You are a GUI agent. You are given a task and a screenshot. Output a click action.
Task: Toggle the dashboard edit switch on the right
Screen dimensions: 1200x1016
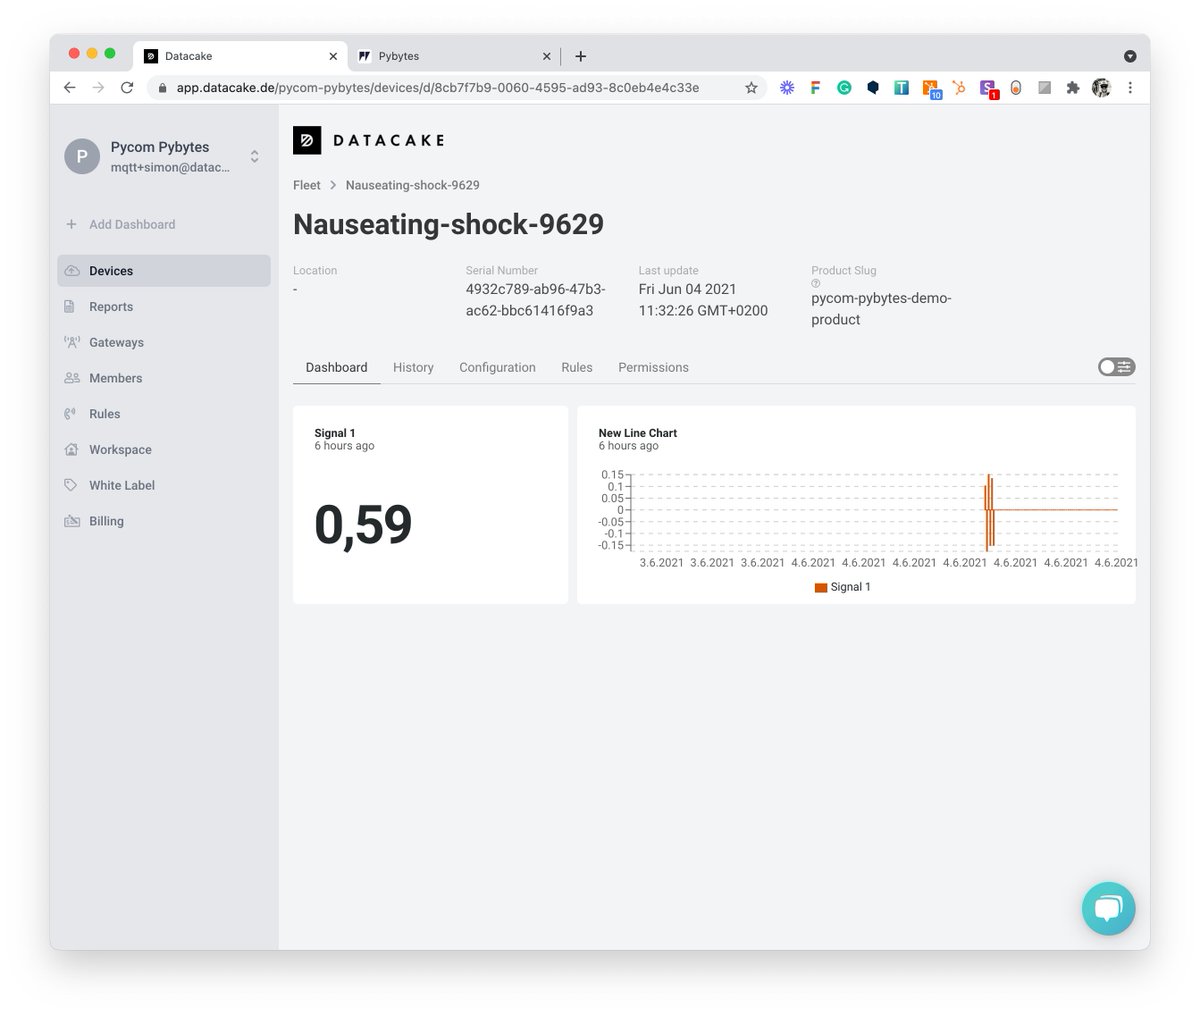pos(1115,367)
